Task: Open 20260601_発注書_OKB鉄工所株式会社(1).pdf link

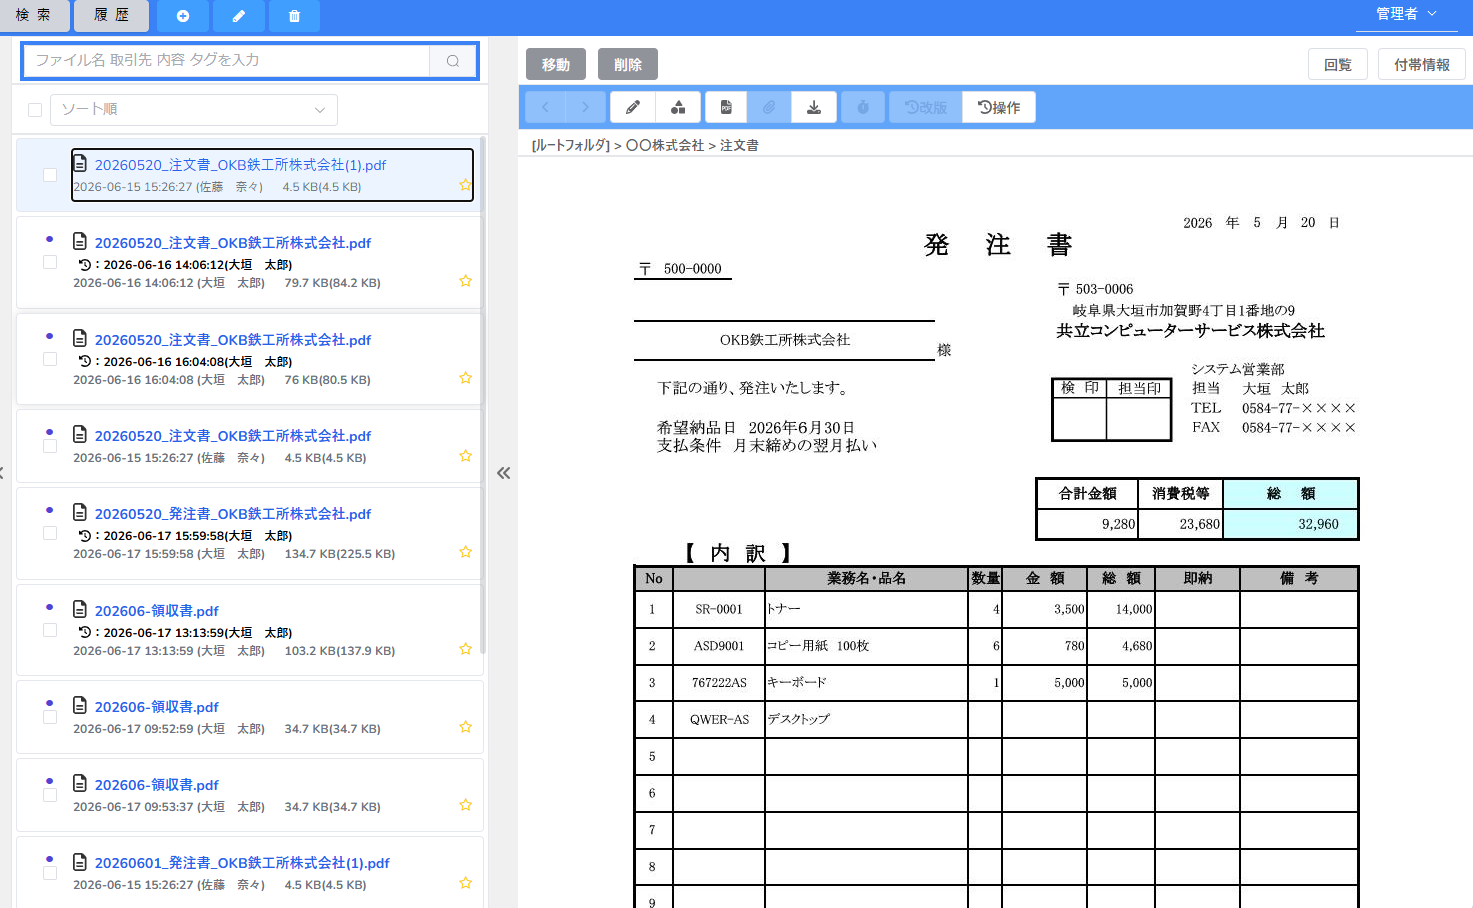Action: coord(242,863)
